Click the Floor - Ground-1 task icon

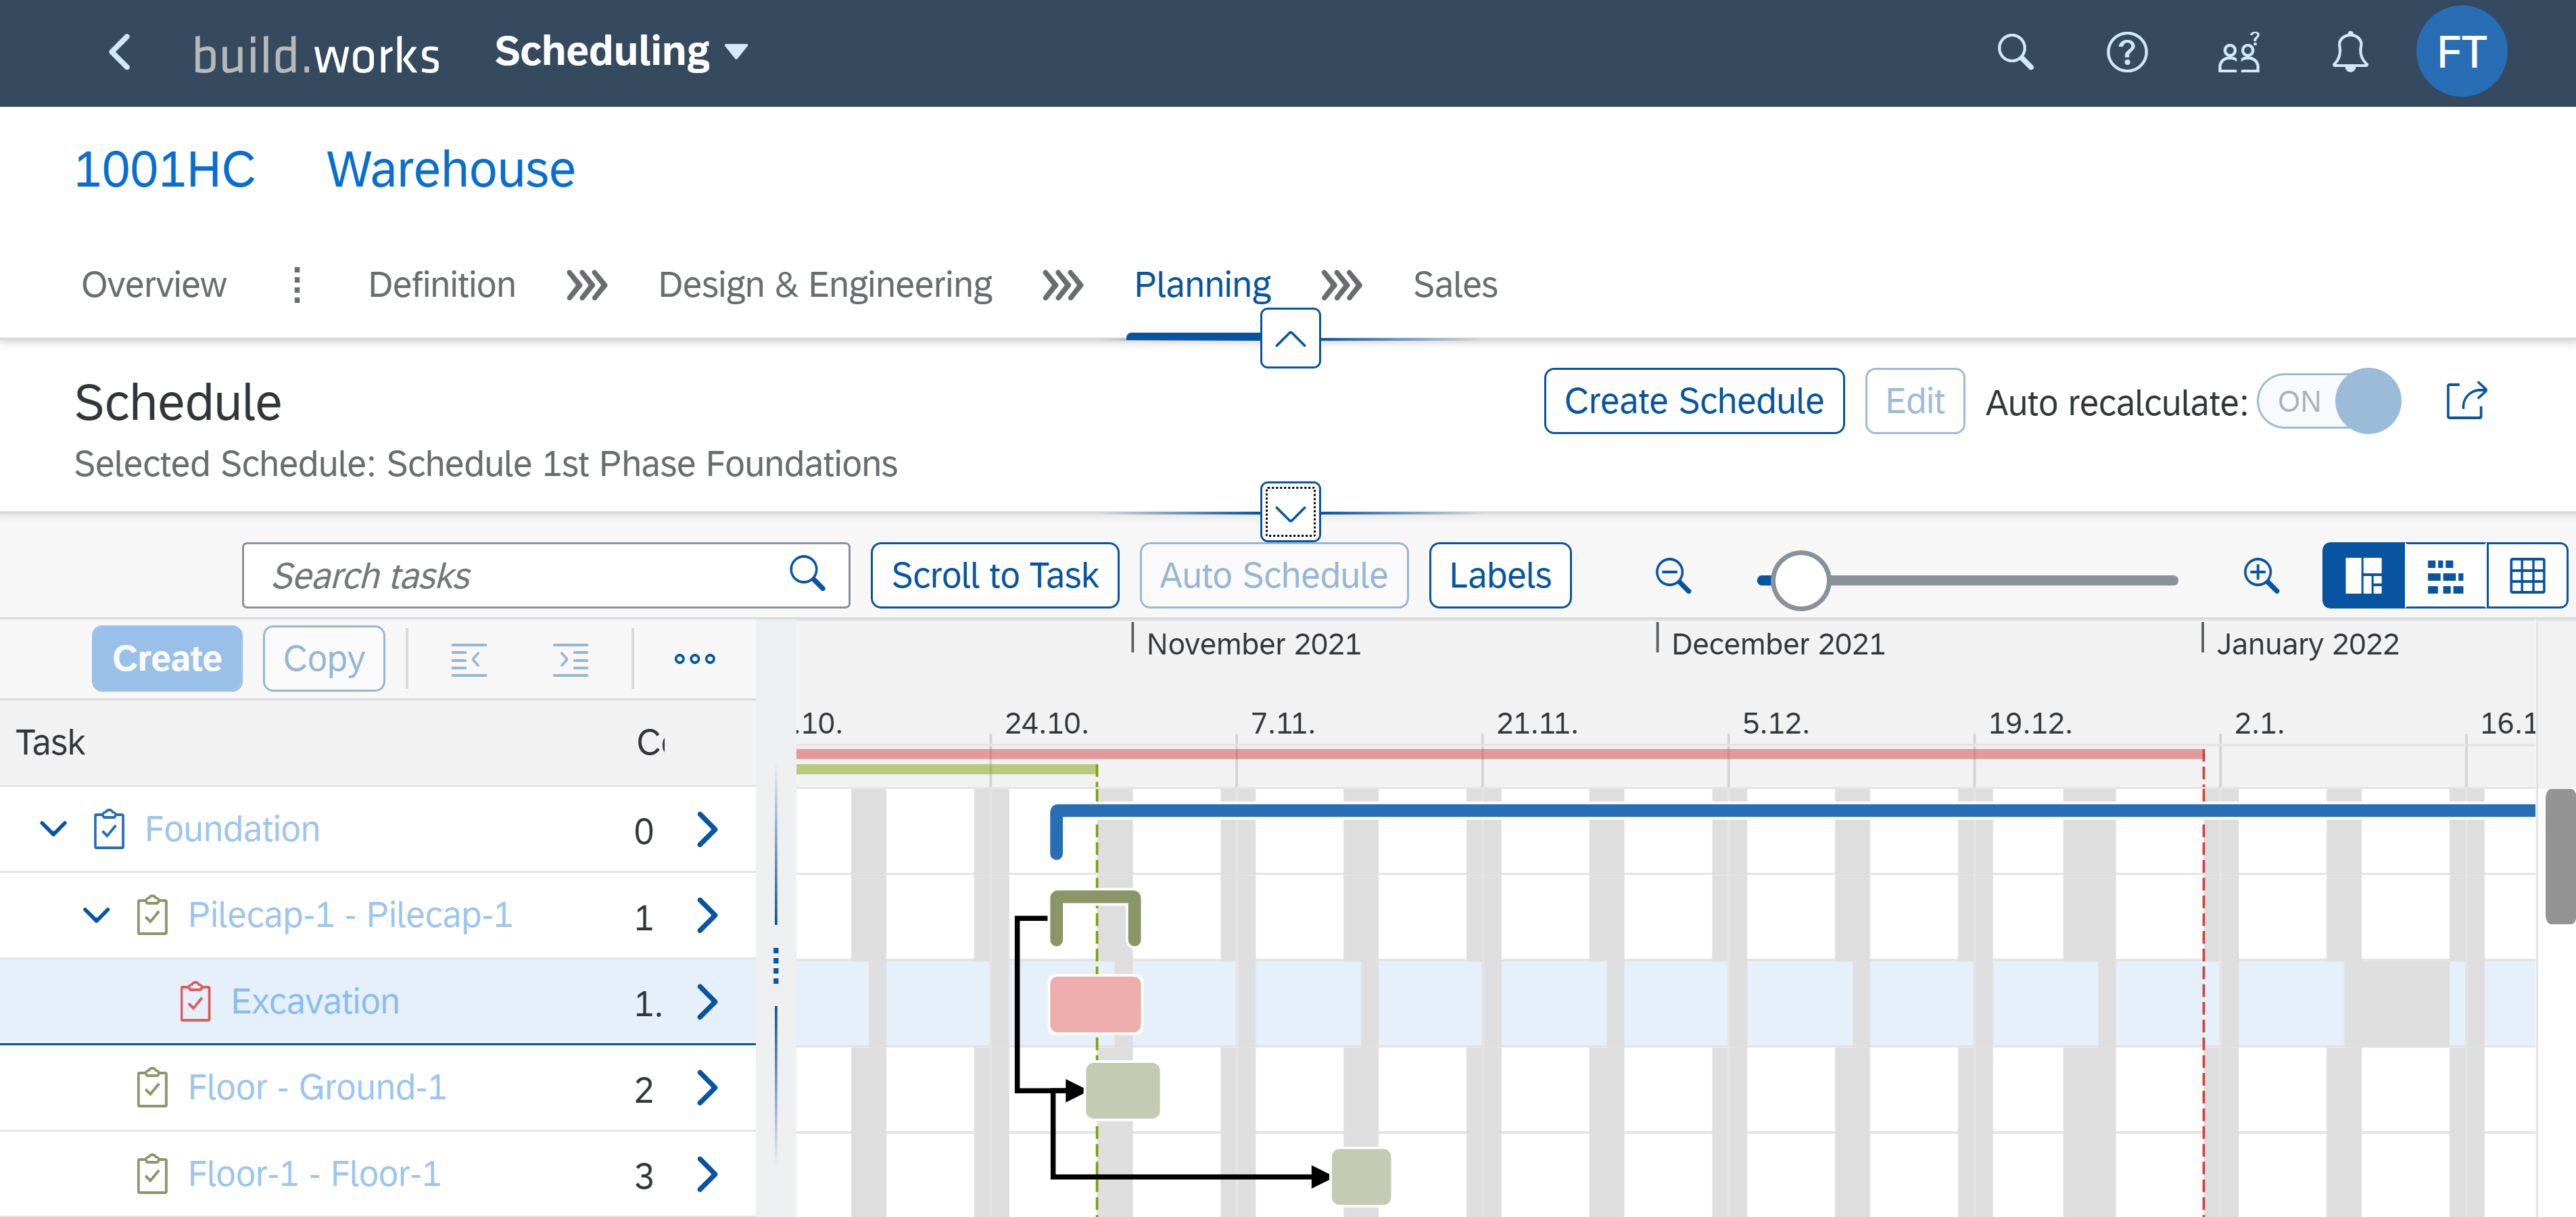(x=152, y=1087)
